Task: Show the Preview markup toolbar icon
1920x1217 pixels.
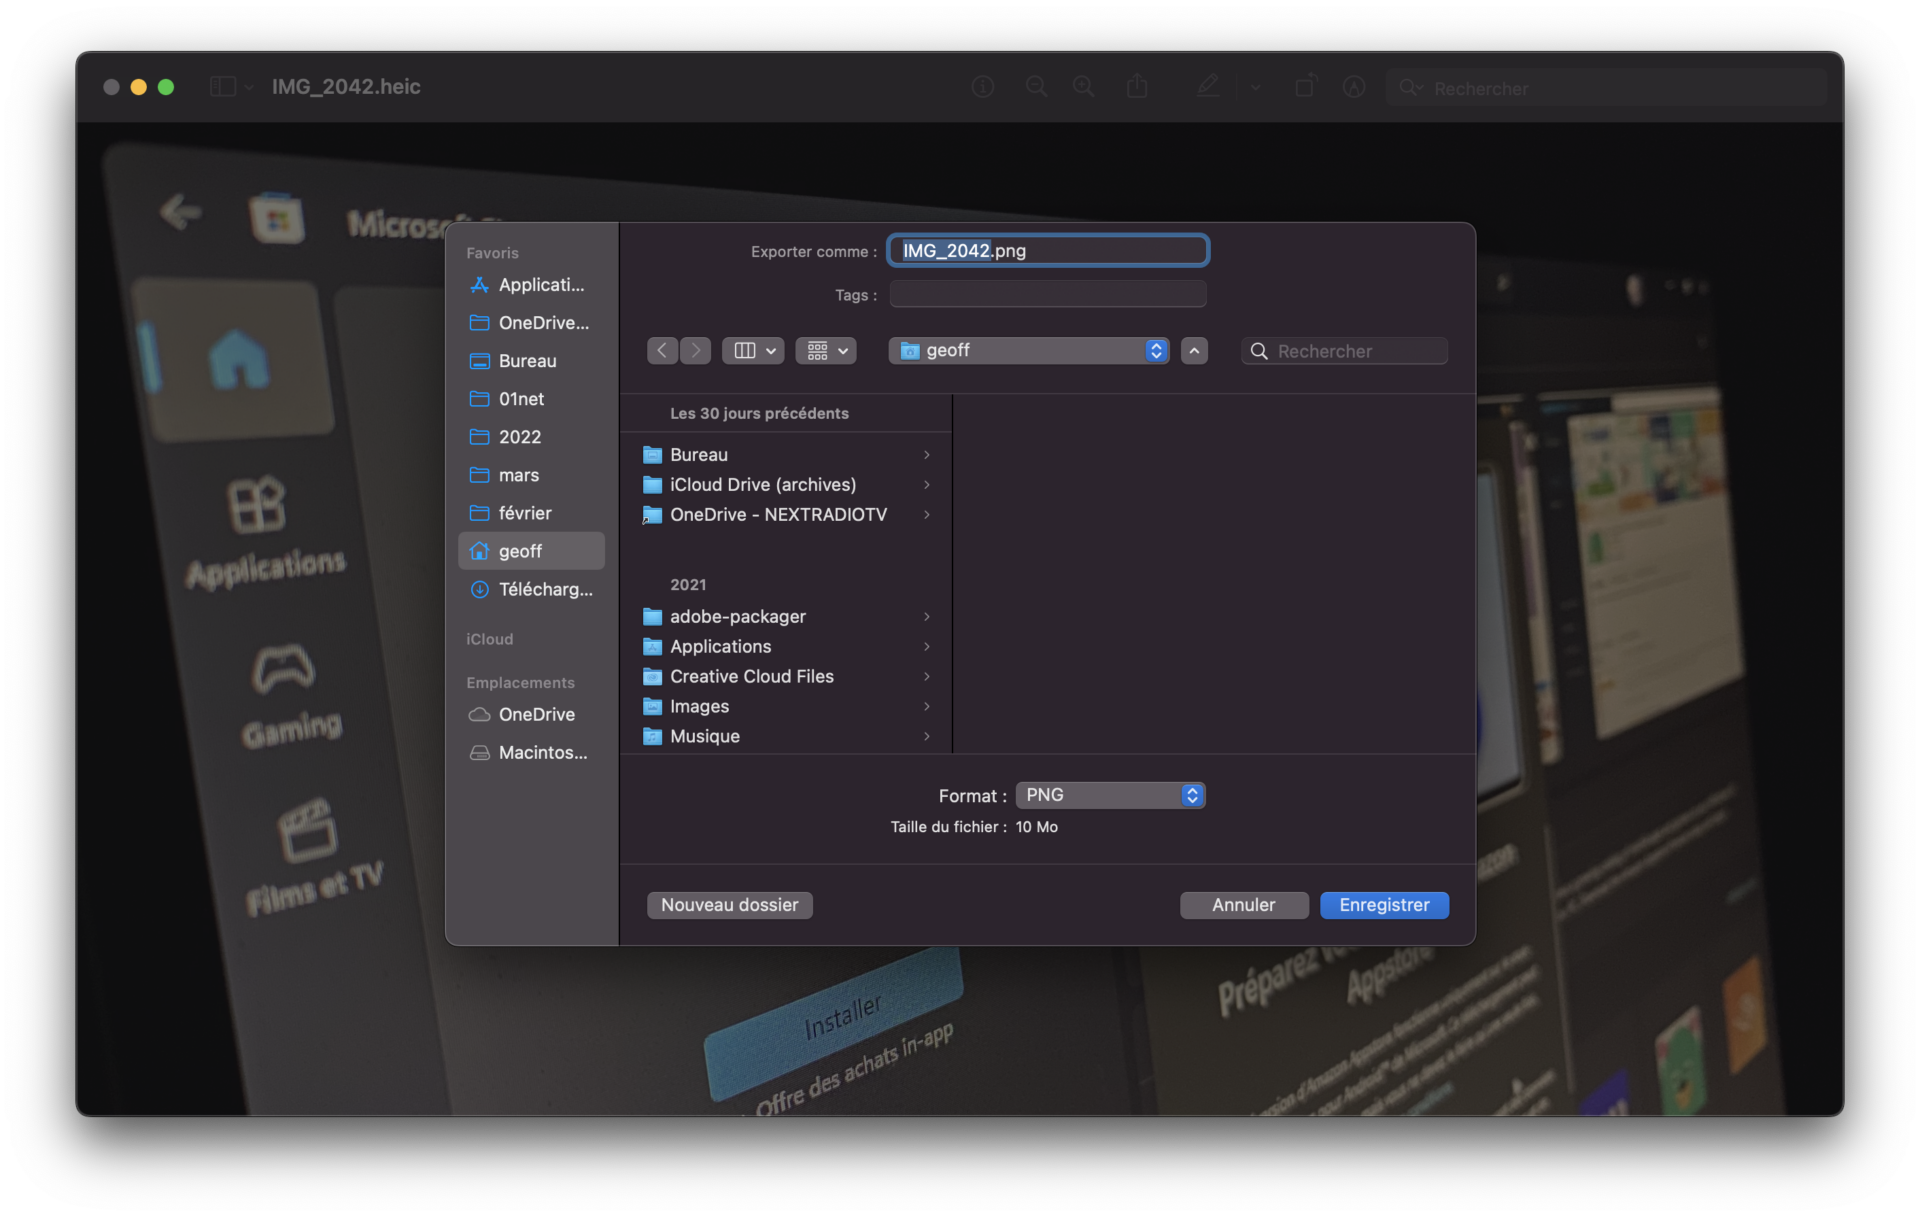Action: [1354, 87]
